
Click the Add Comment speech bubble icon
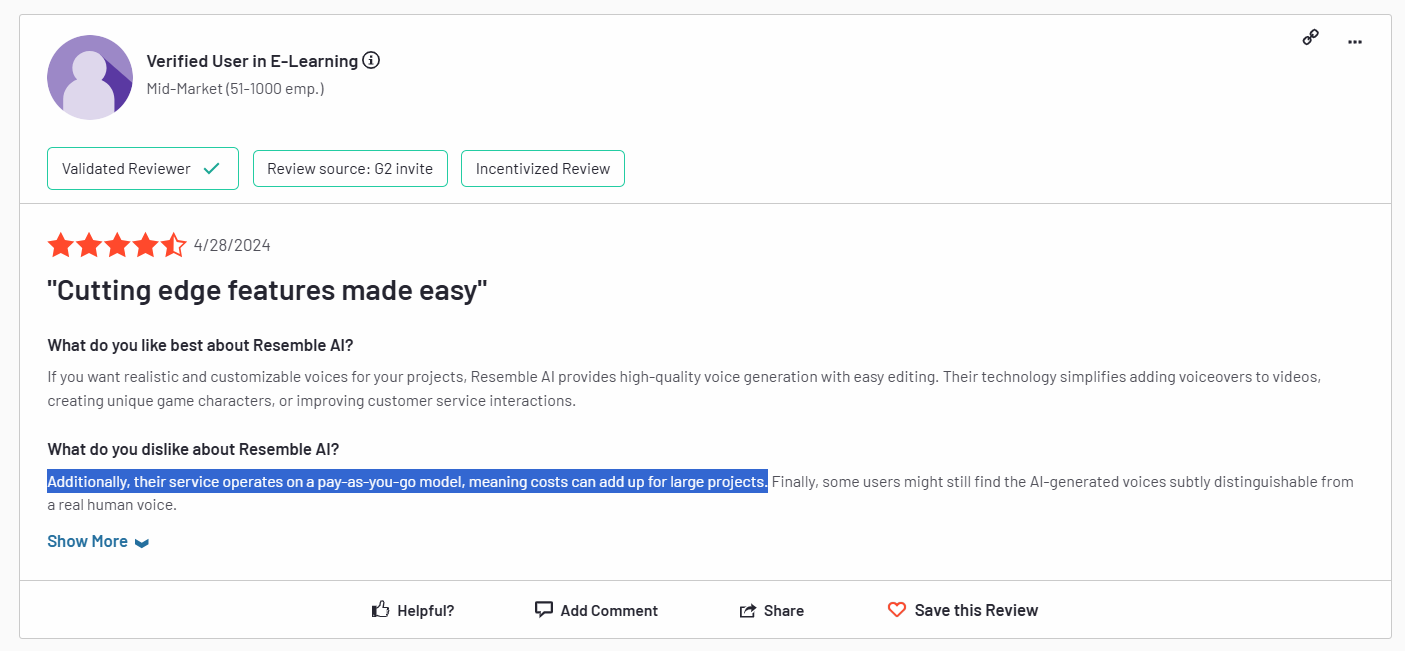(x=543, y=609)
